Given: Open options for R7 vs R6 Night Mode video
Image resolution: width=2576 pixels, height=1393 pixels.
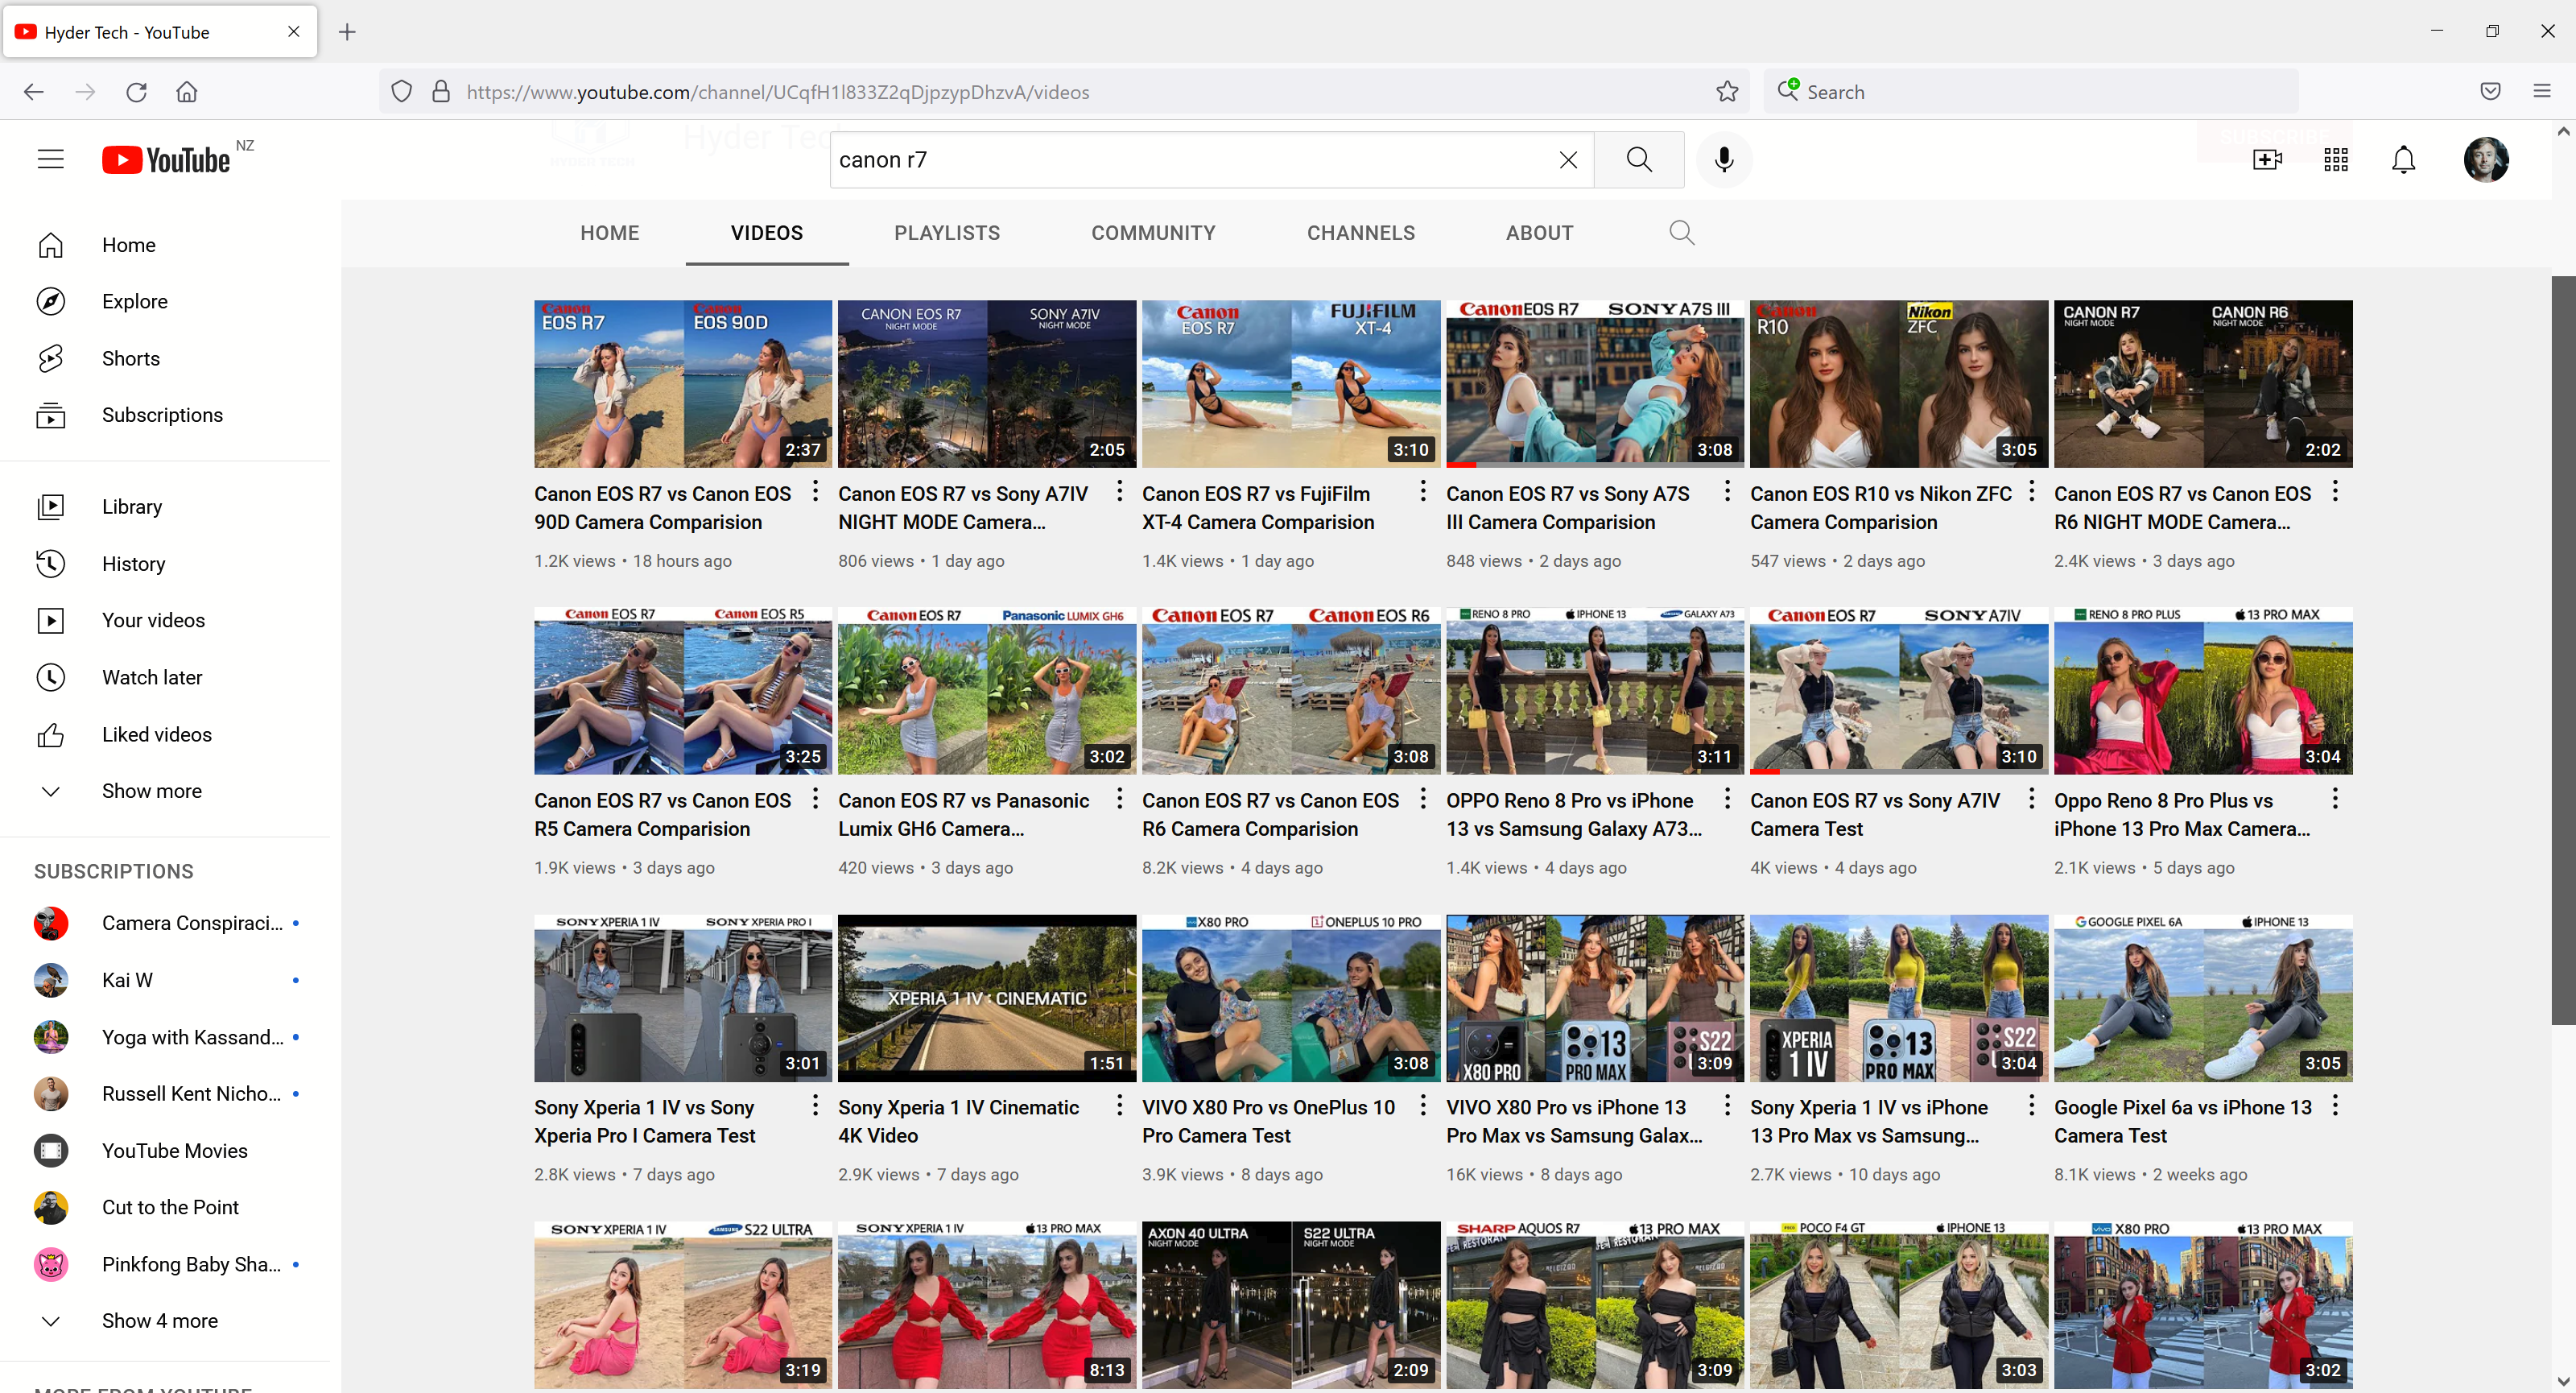Looking at the screenshot, I should tap(2335, 491).
